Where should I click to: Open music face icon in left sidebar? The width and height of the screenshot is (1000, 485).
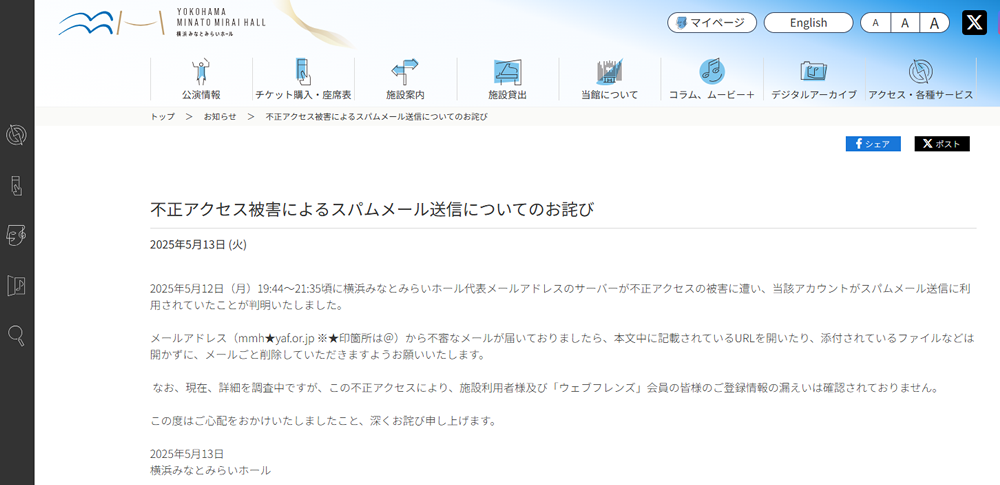[16, 235]
